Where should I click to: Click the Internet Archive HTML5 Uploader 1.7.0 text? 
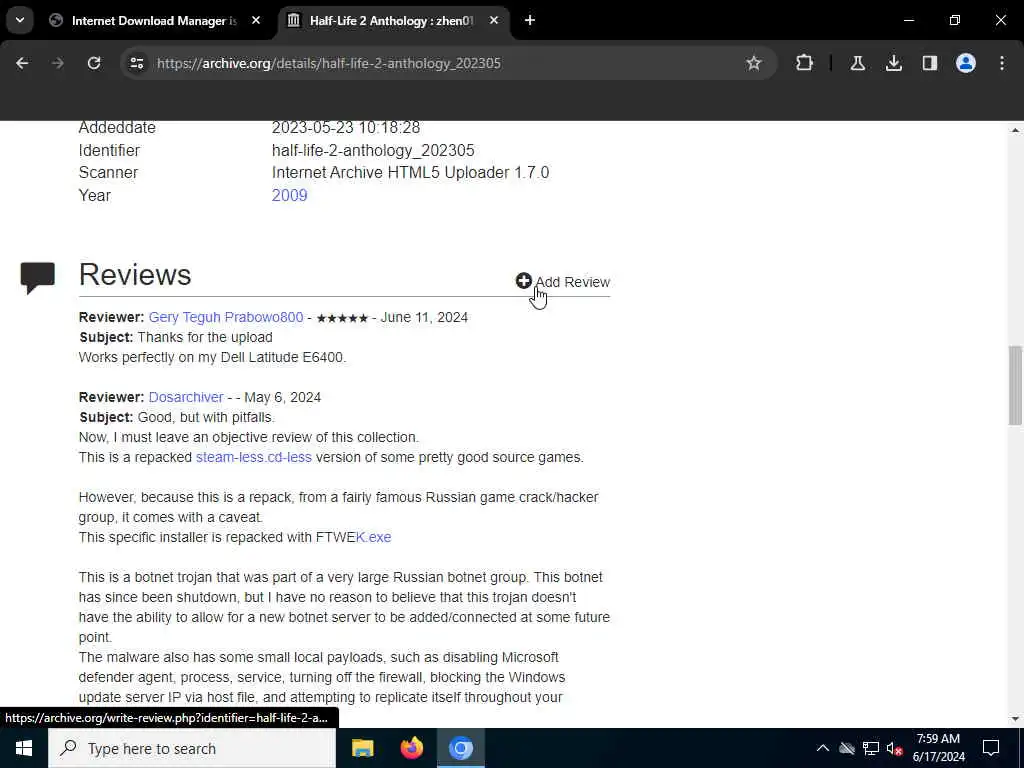pos(410,173)
